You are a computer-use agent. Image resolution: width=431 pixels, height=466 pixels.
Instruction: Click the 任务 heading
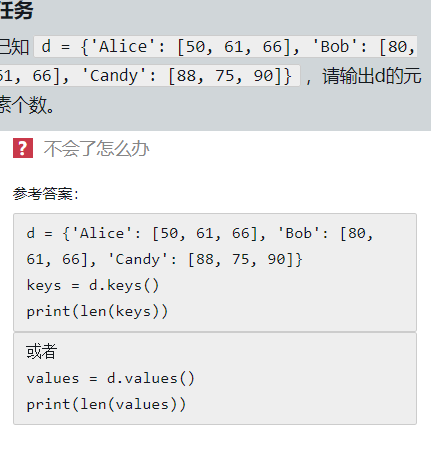pyautogui.click(x=17, y=10)
